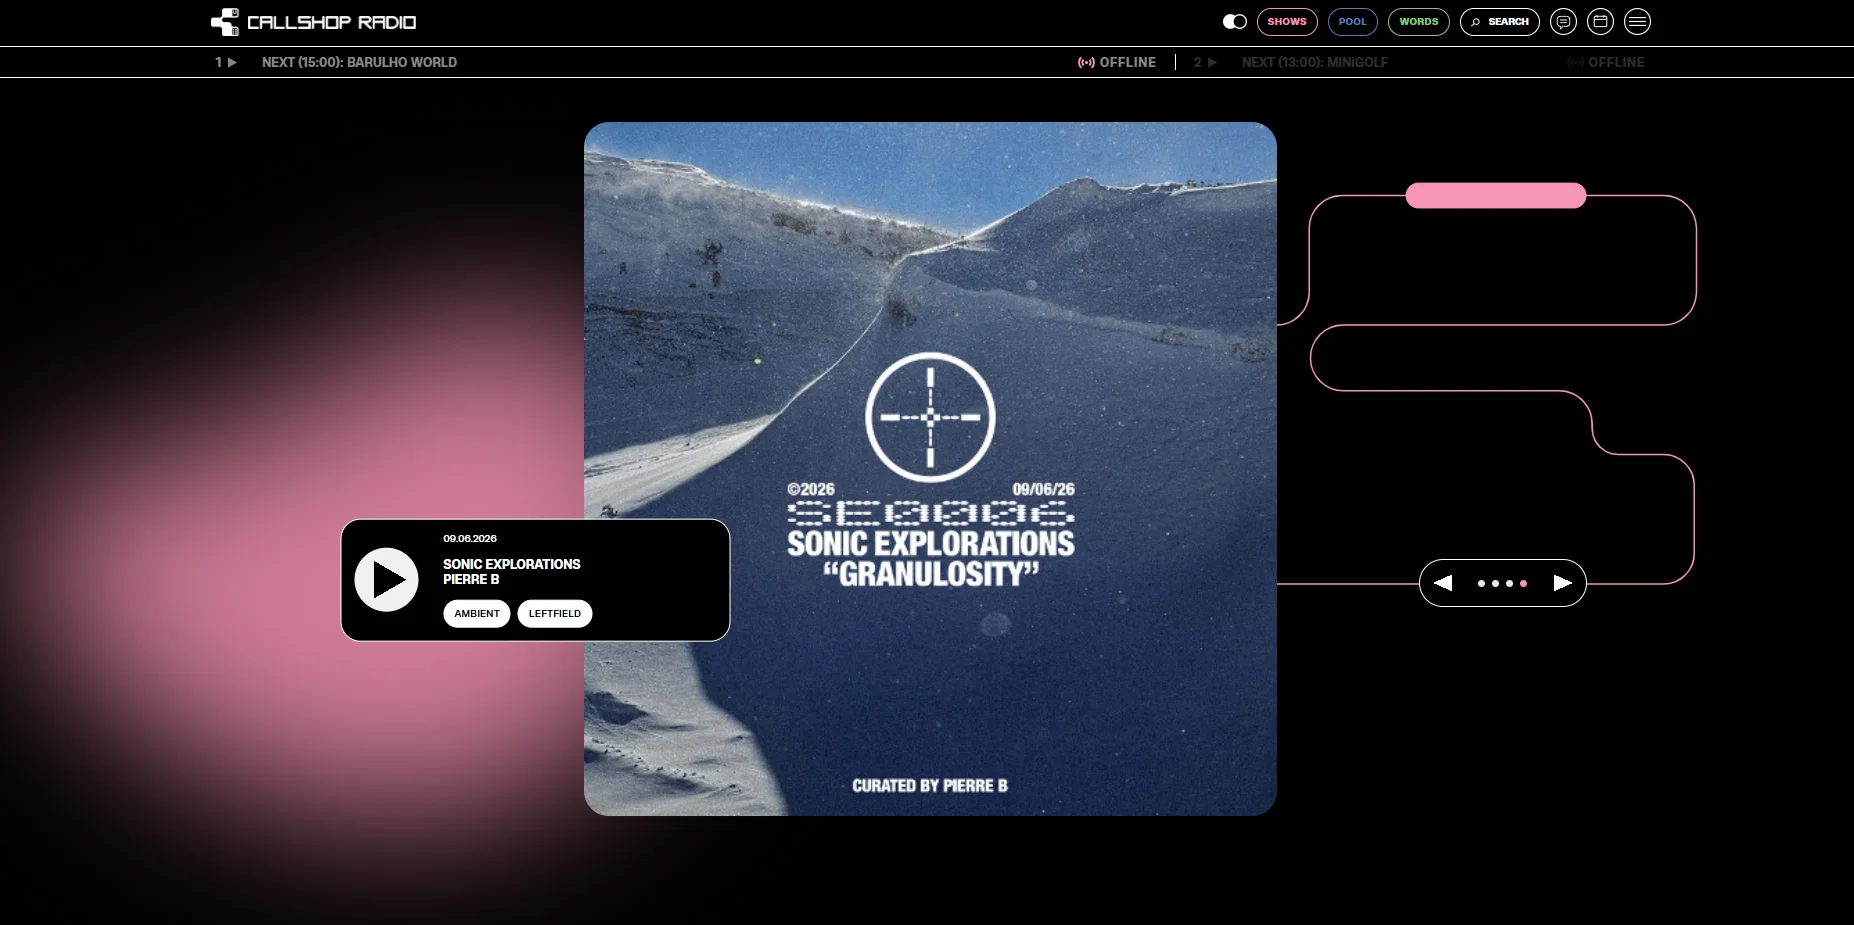Open the Words section
Screen dimensions: 1854x925
point(1418,22)
